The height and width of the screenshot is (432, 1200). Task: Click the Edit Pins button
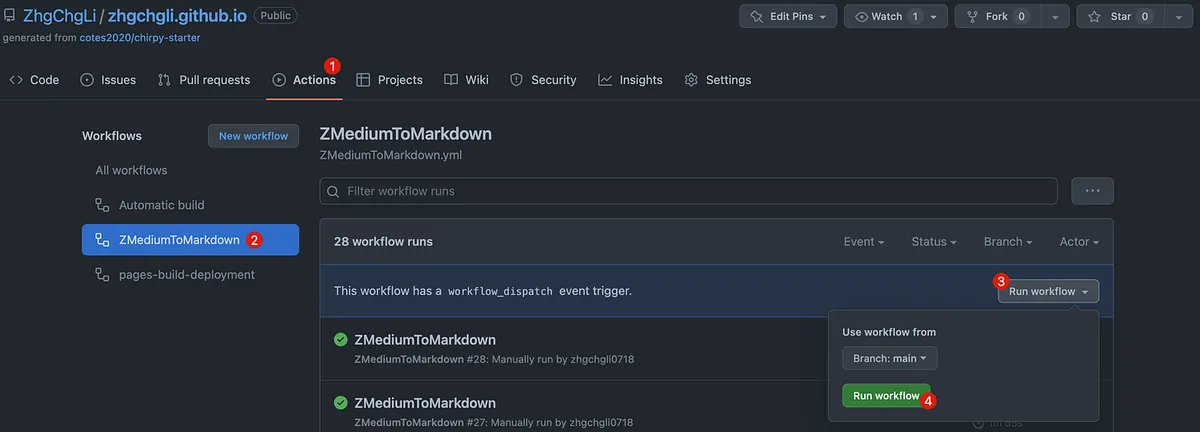click(x=787, y=17)
